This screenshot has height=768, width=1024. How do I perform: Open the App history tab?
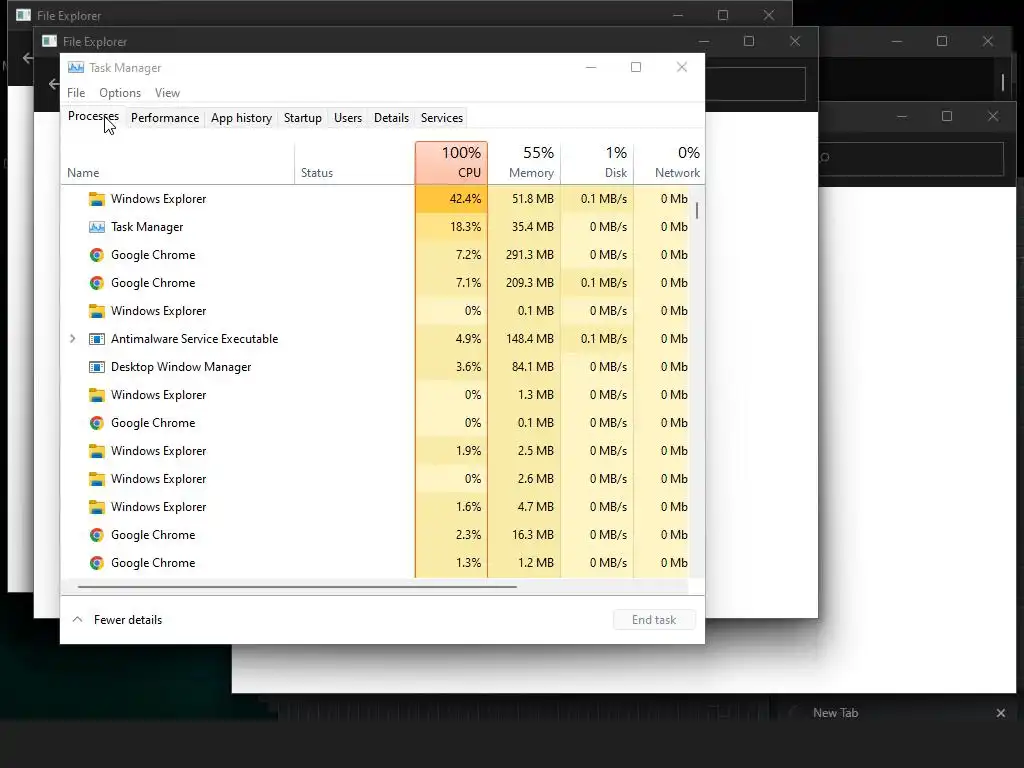coord(241,118)
